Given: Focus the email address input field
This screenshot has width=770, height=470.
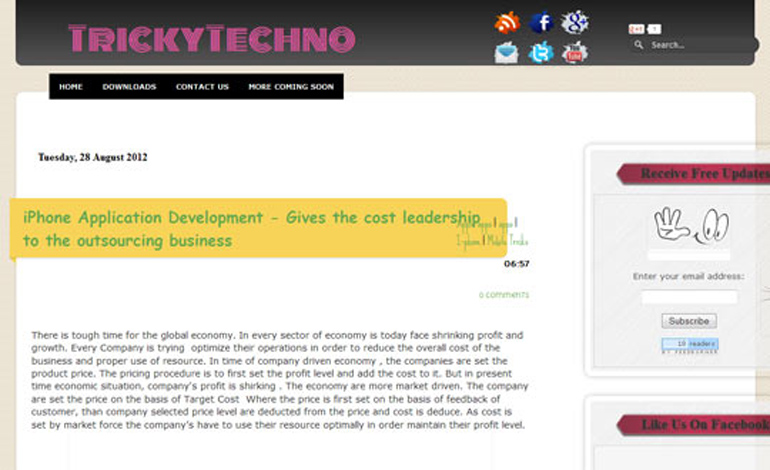Looking at the screenshot, I should (x=689, y=297).
